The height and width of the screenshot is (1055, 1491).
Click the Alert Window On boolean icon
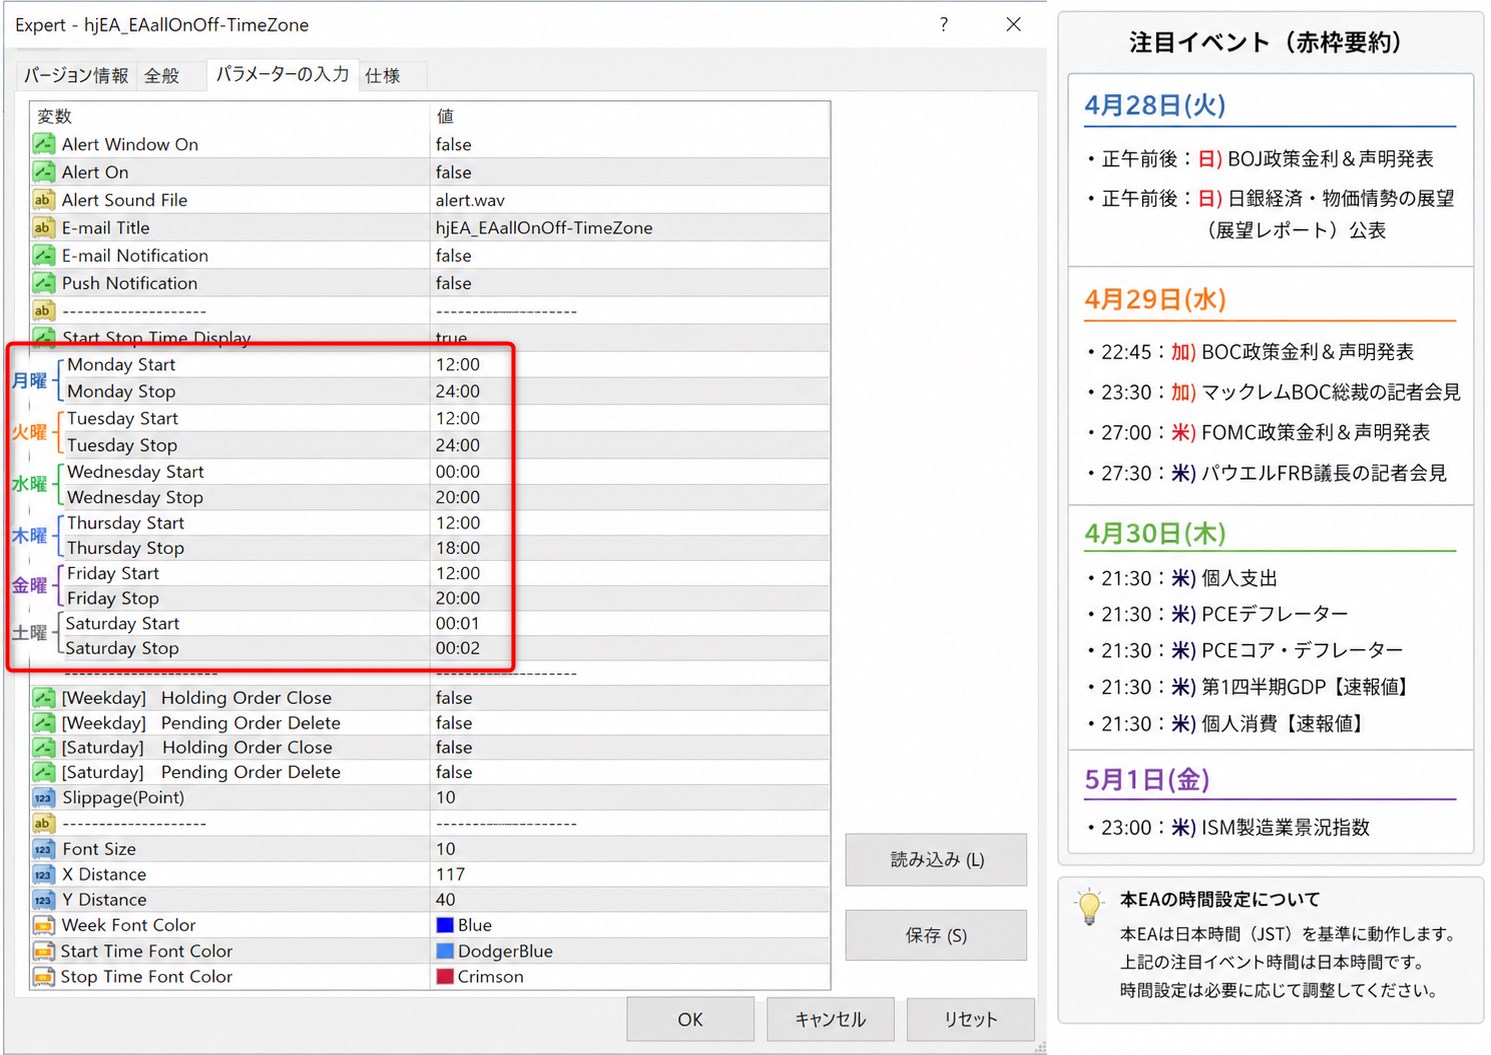click(x=43, y=145)
